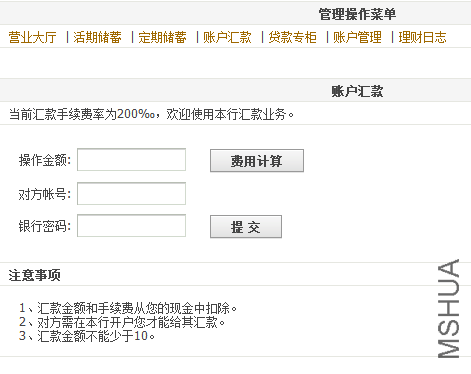This screenshot has width=471, height=374.
Task: Go to 账户管理 page
Action: [x=357, y=37]
